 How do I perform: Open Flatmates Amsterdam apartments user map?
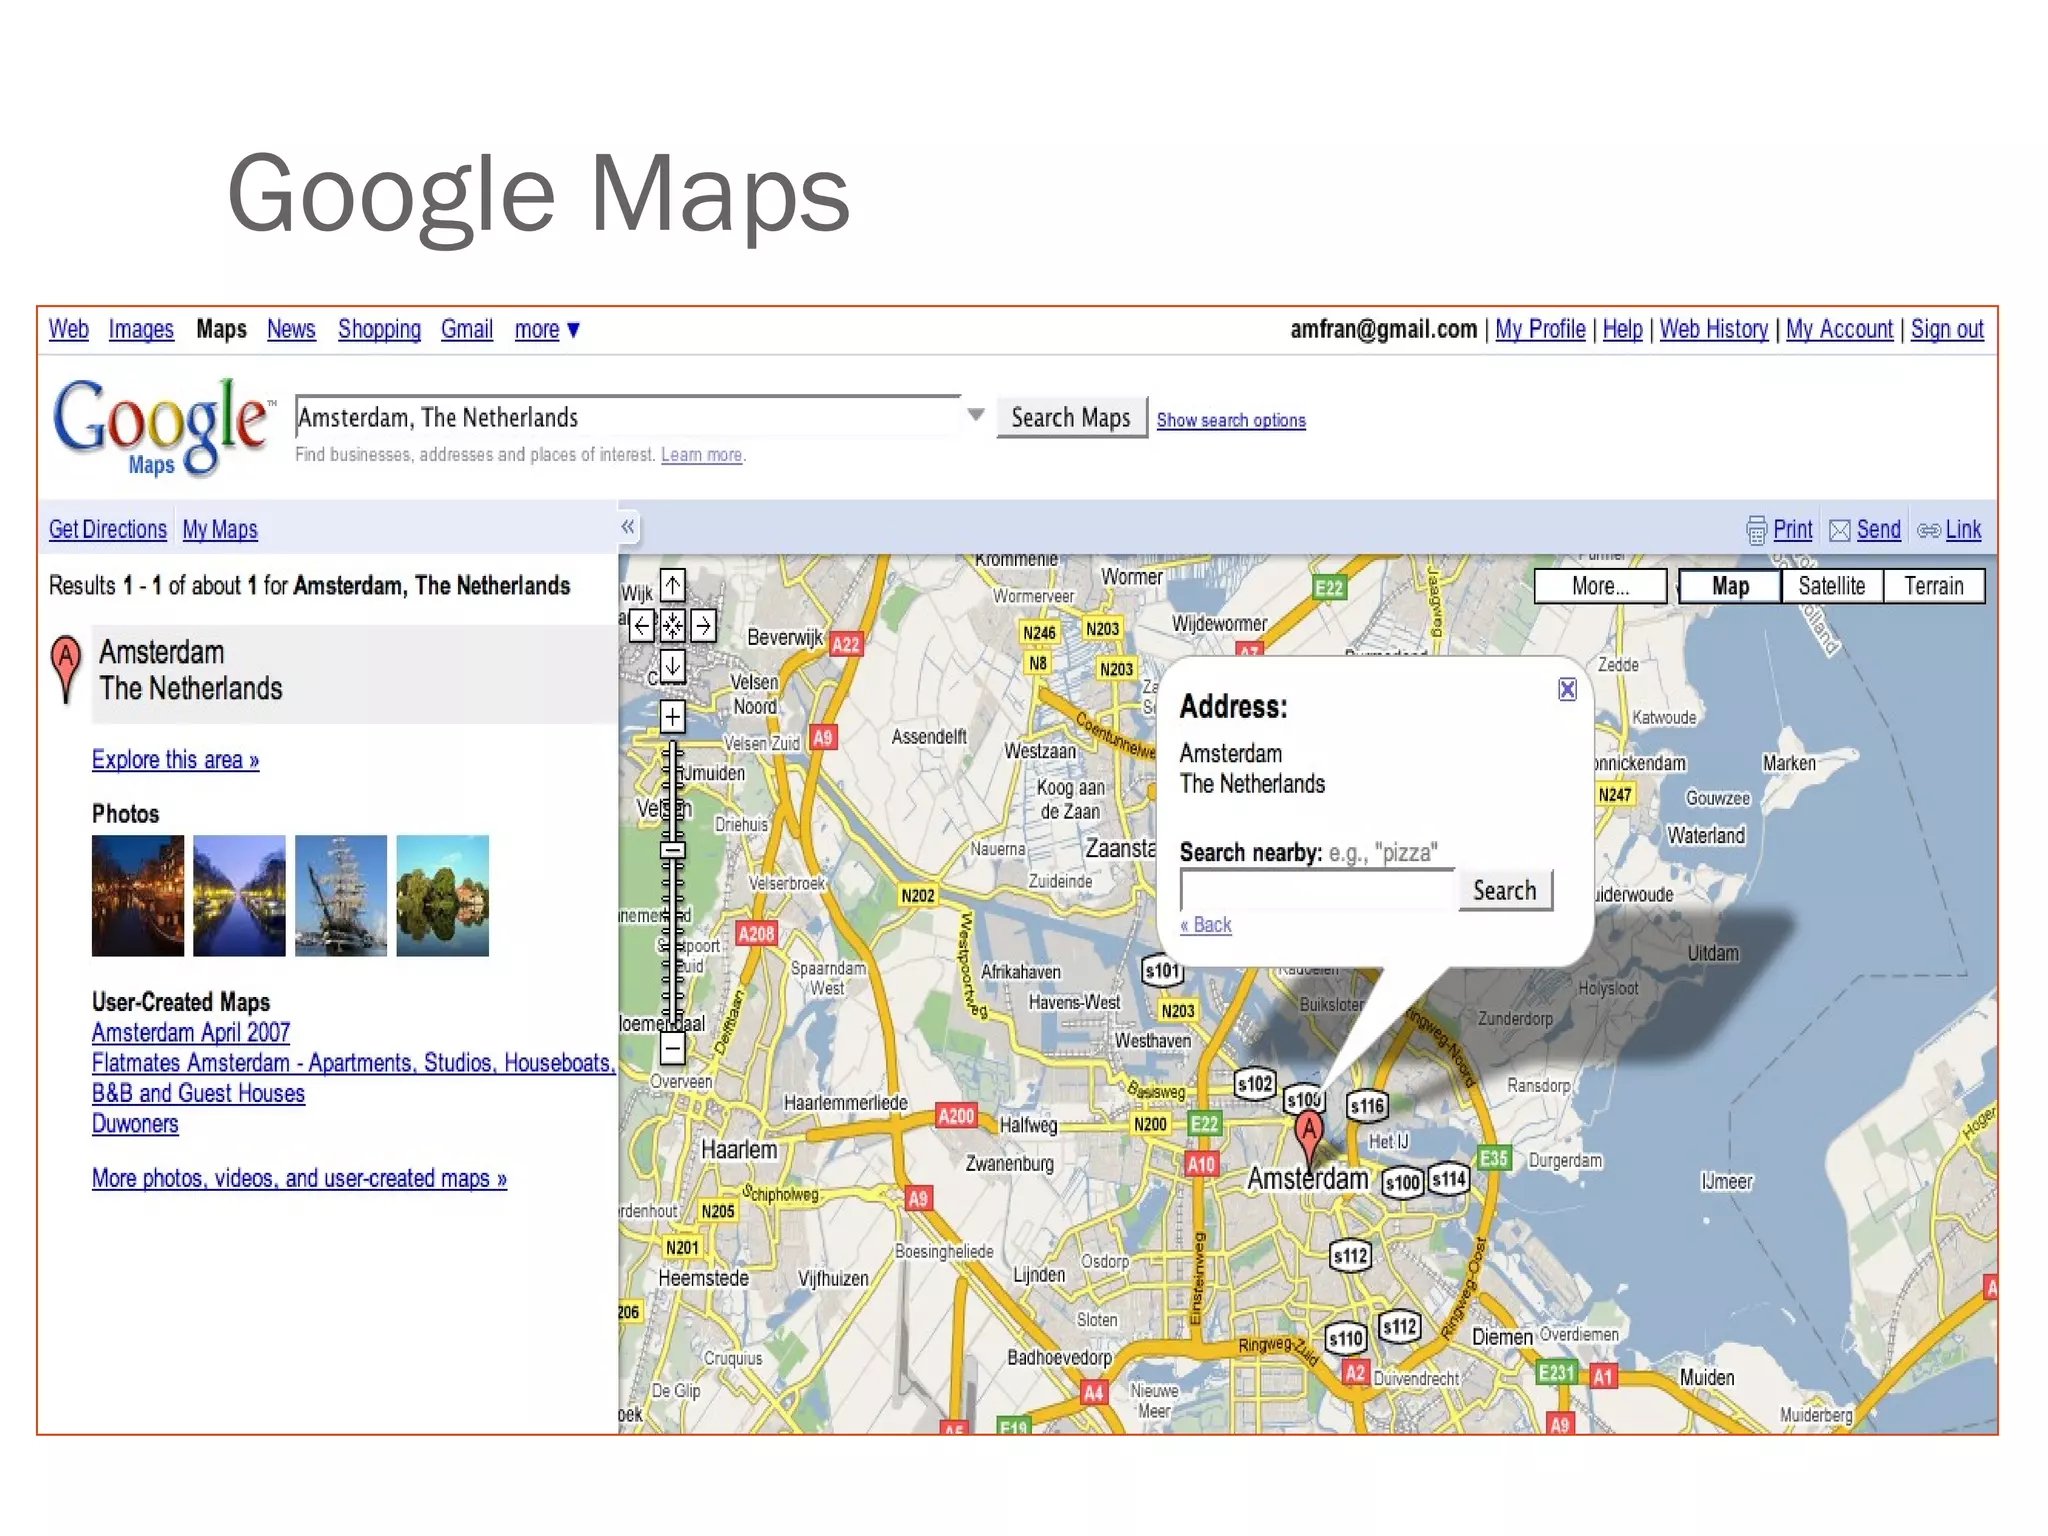(354, 1062)
